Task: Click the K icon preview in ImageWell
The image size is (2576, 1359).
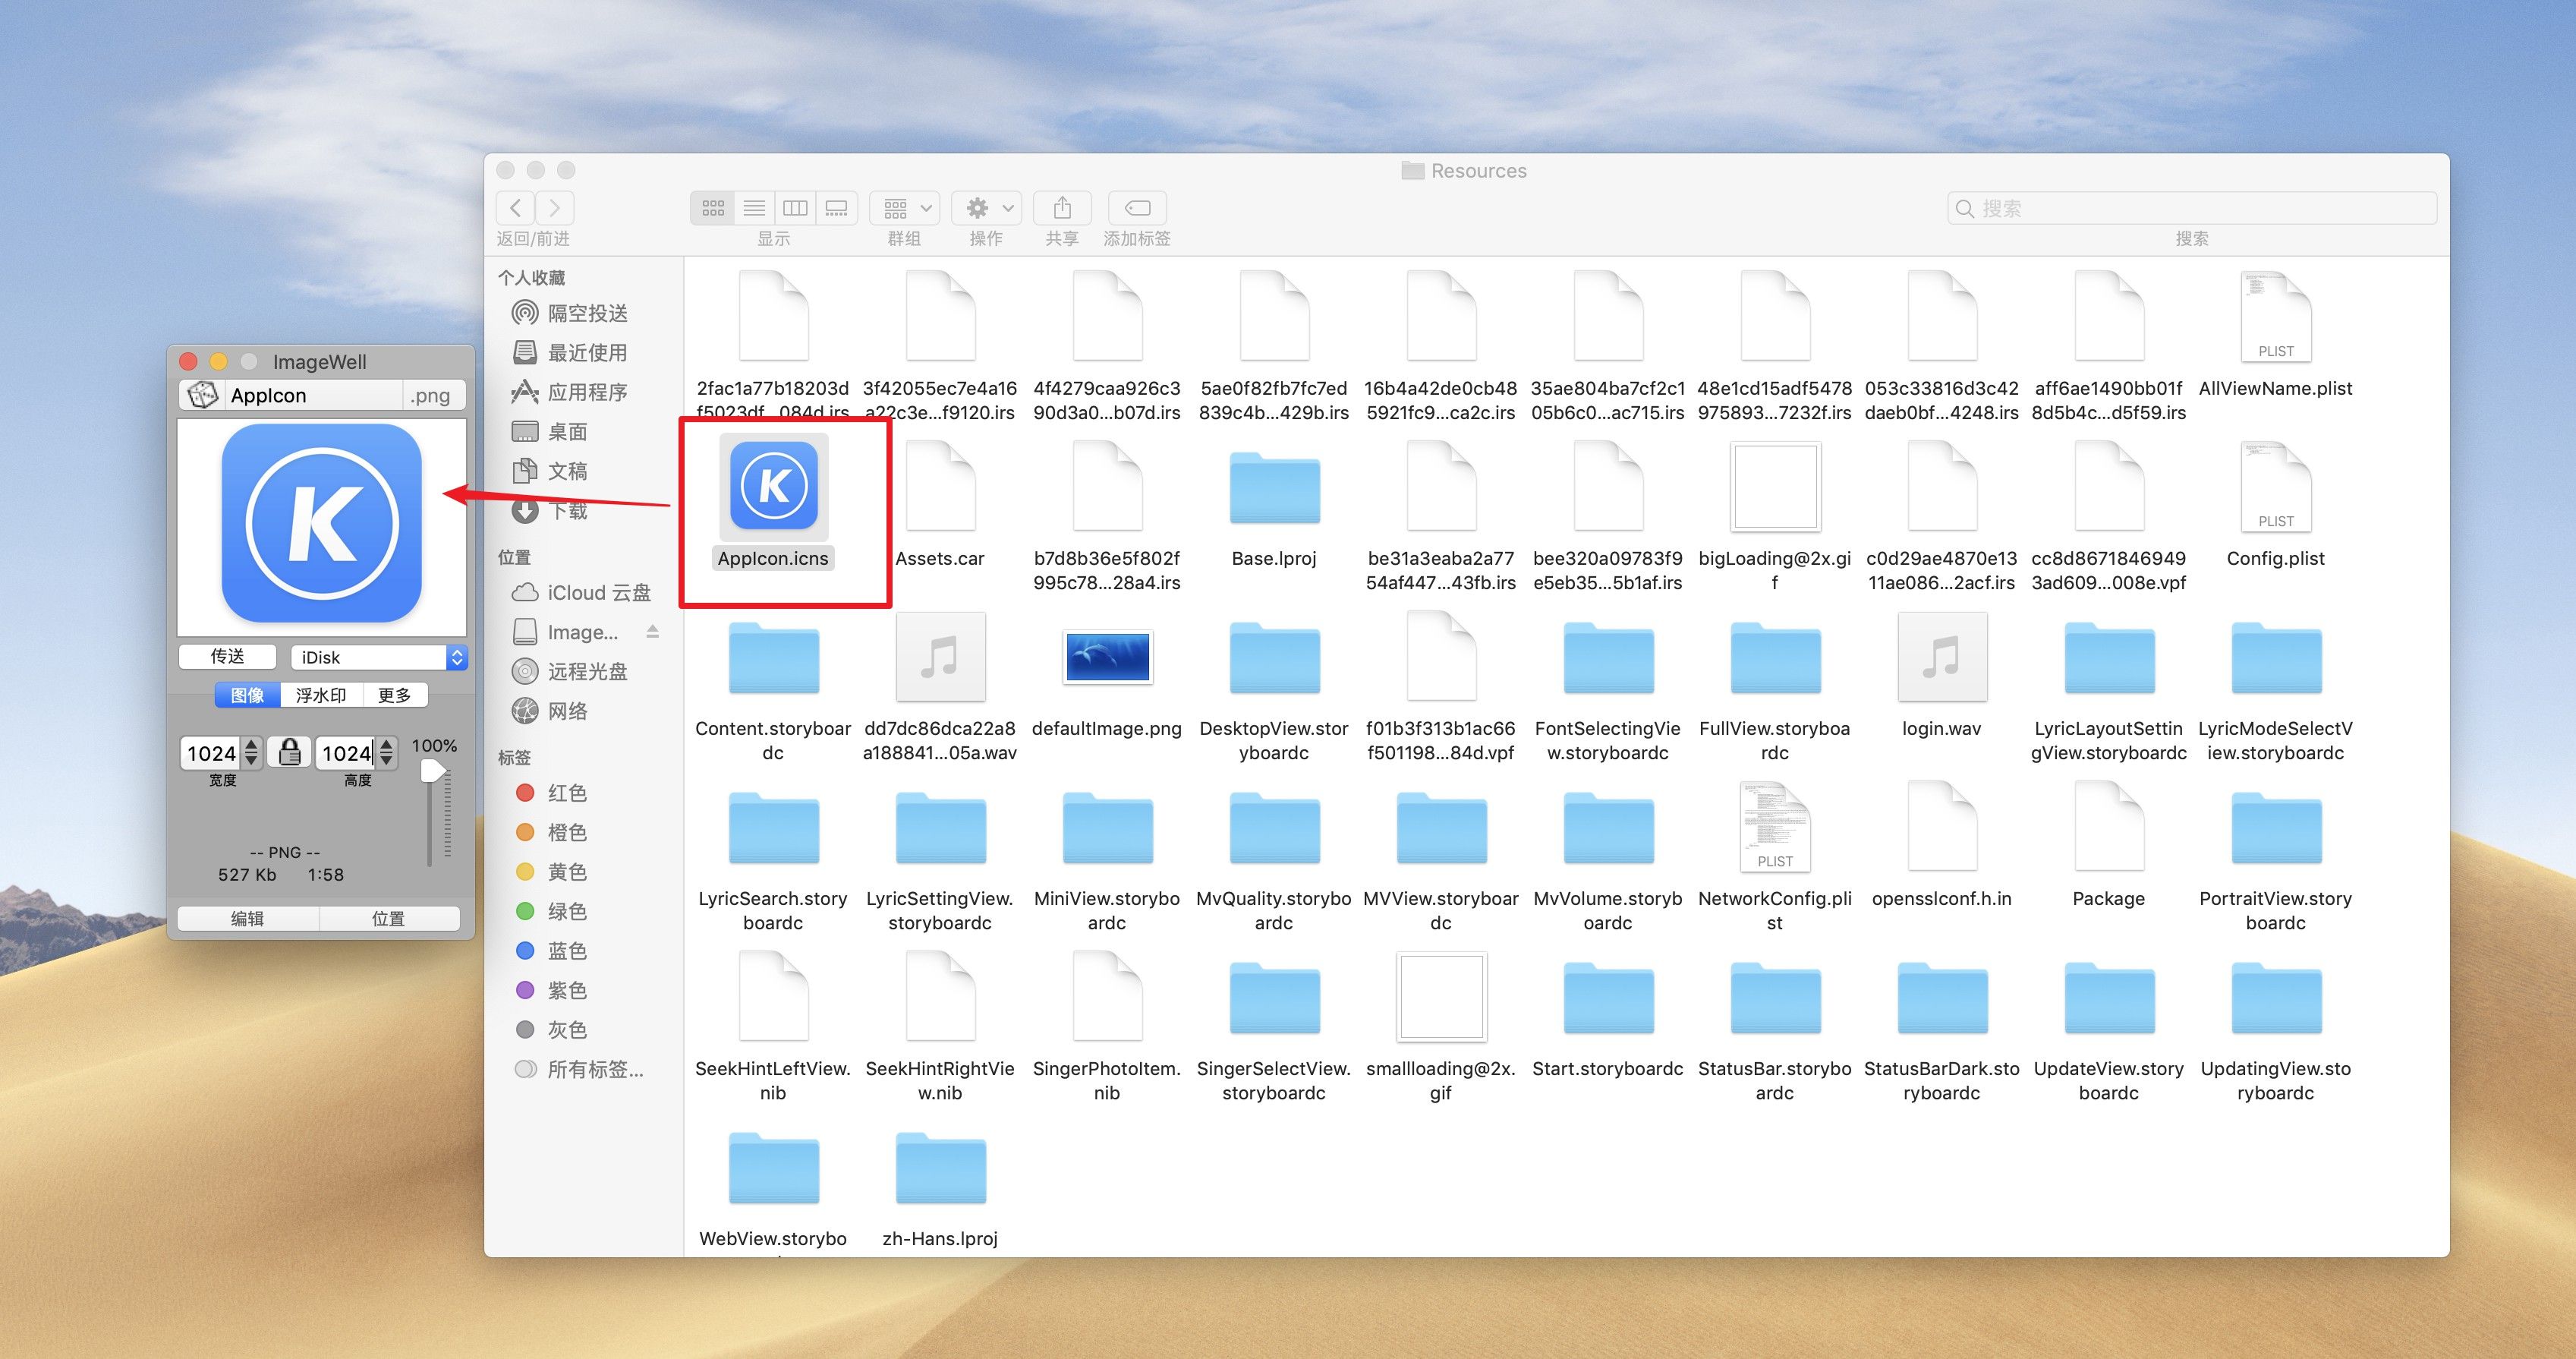Action: (322, 524)
